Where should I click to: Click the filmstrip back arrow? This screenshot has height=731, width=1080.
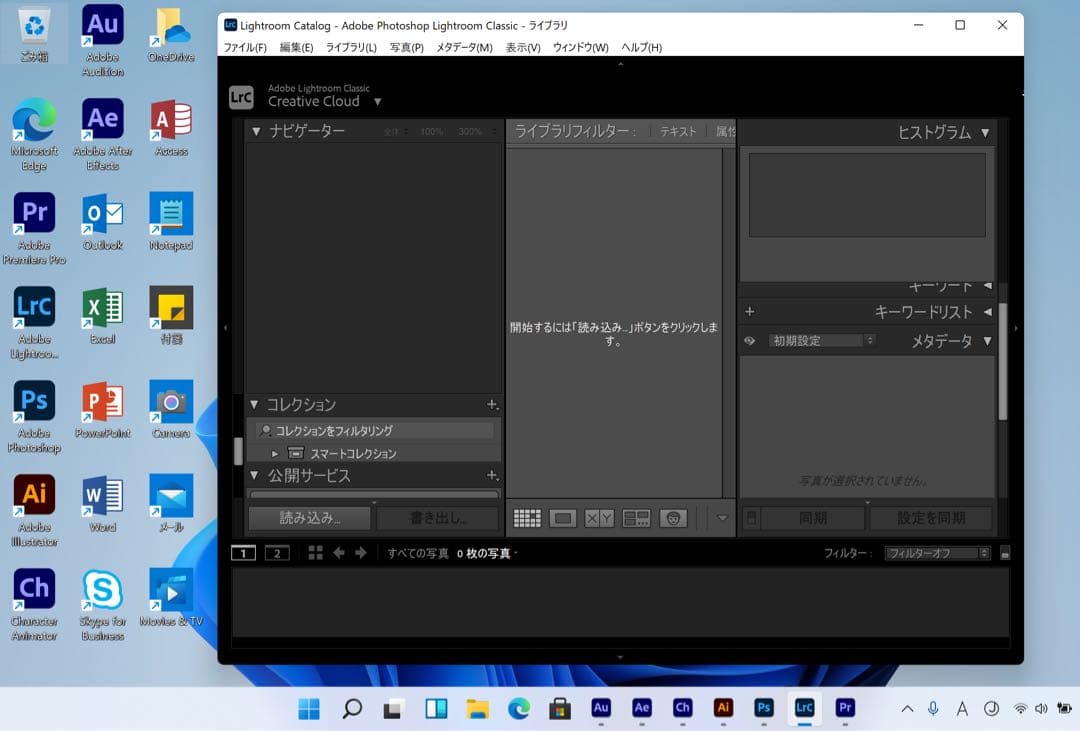(340, 552)
